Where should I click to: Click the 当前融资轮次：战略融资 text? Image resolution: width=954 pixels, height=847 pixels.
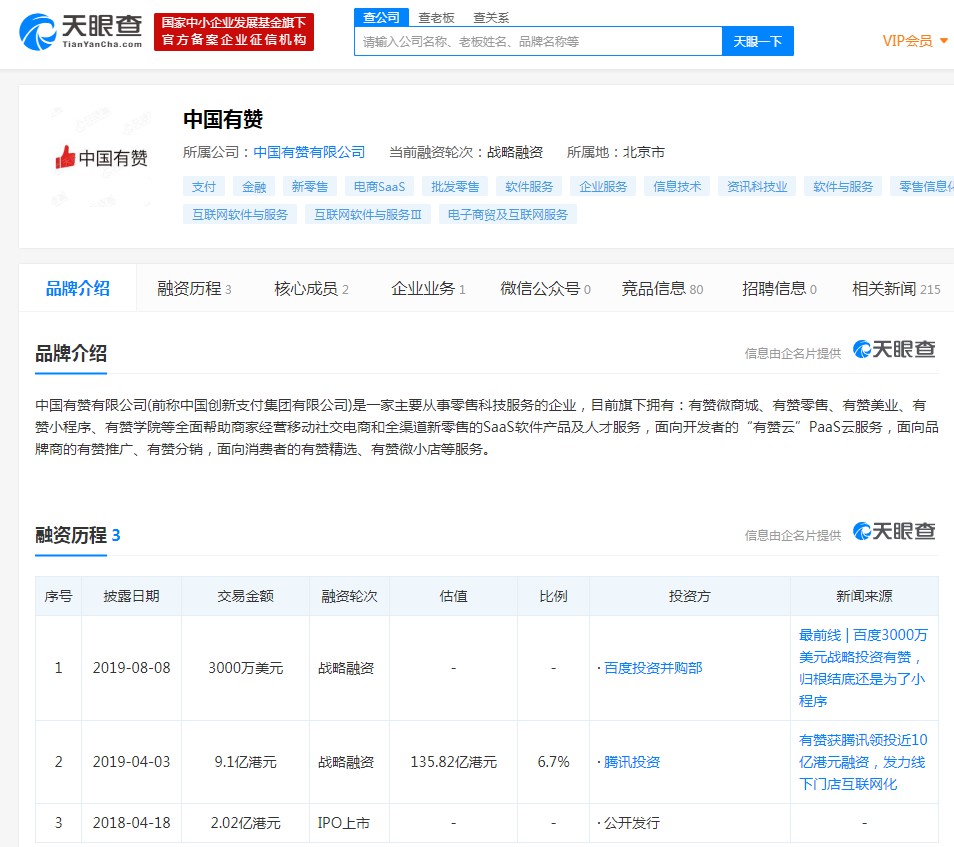(466, 152)
